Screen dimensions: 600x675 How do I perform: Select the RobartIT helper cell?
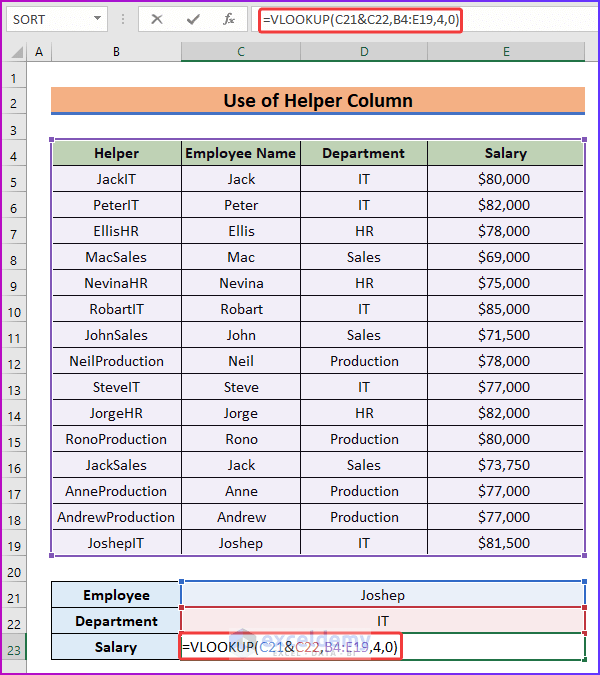[x=117, y=309]
